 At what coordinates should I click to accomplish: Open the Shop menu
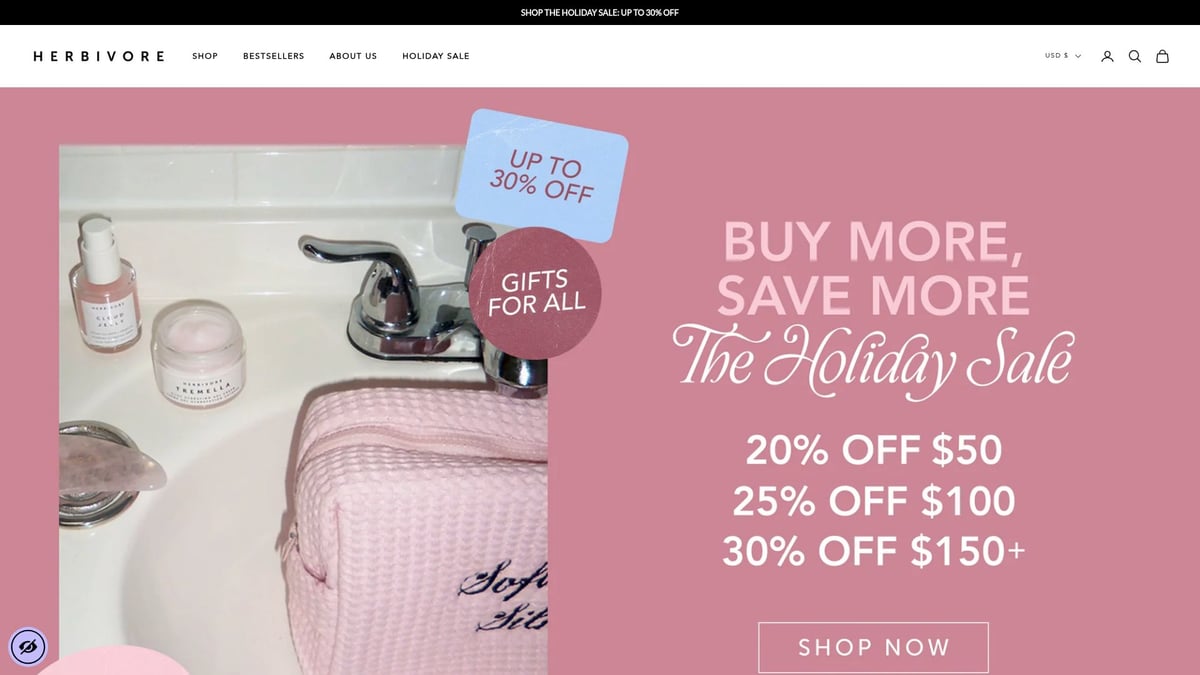pos(205,56)
